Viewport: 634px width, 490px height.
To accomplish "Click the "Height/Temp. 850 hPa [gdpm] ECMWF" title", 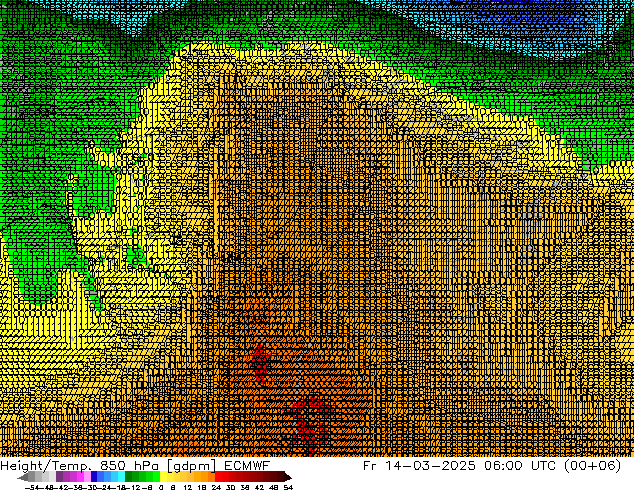I will pyautogui.click(x=135, y=466).
